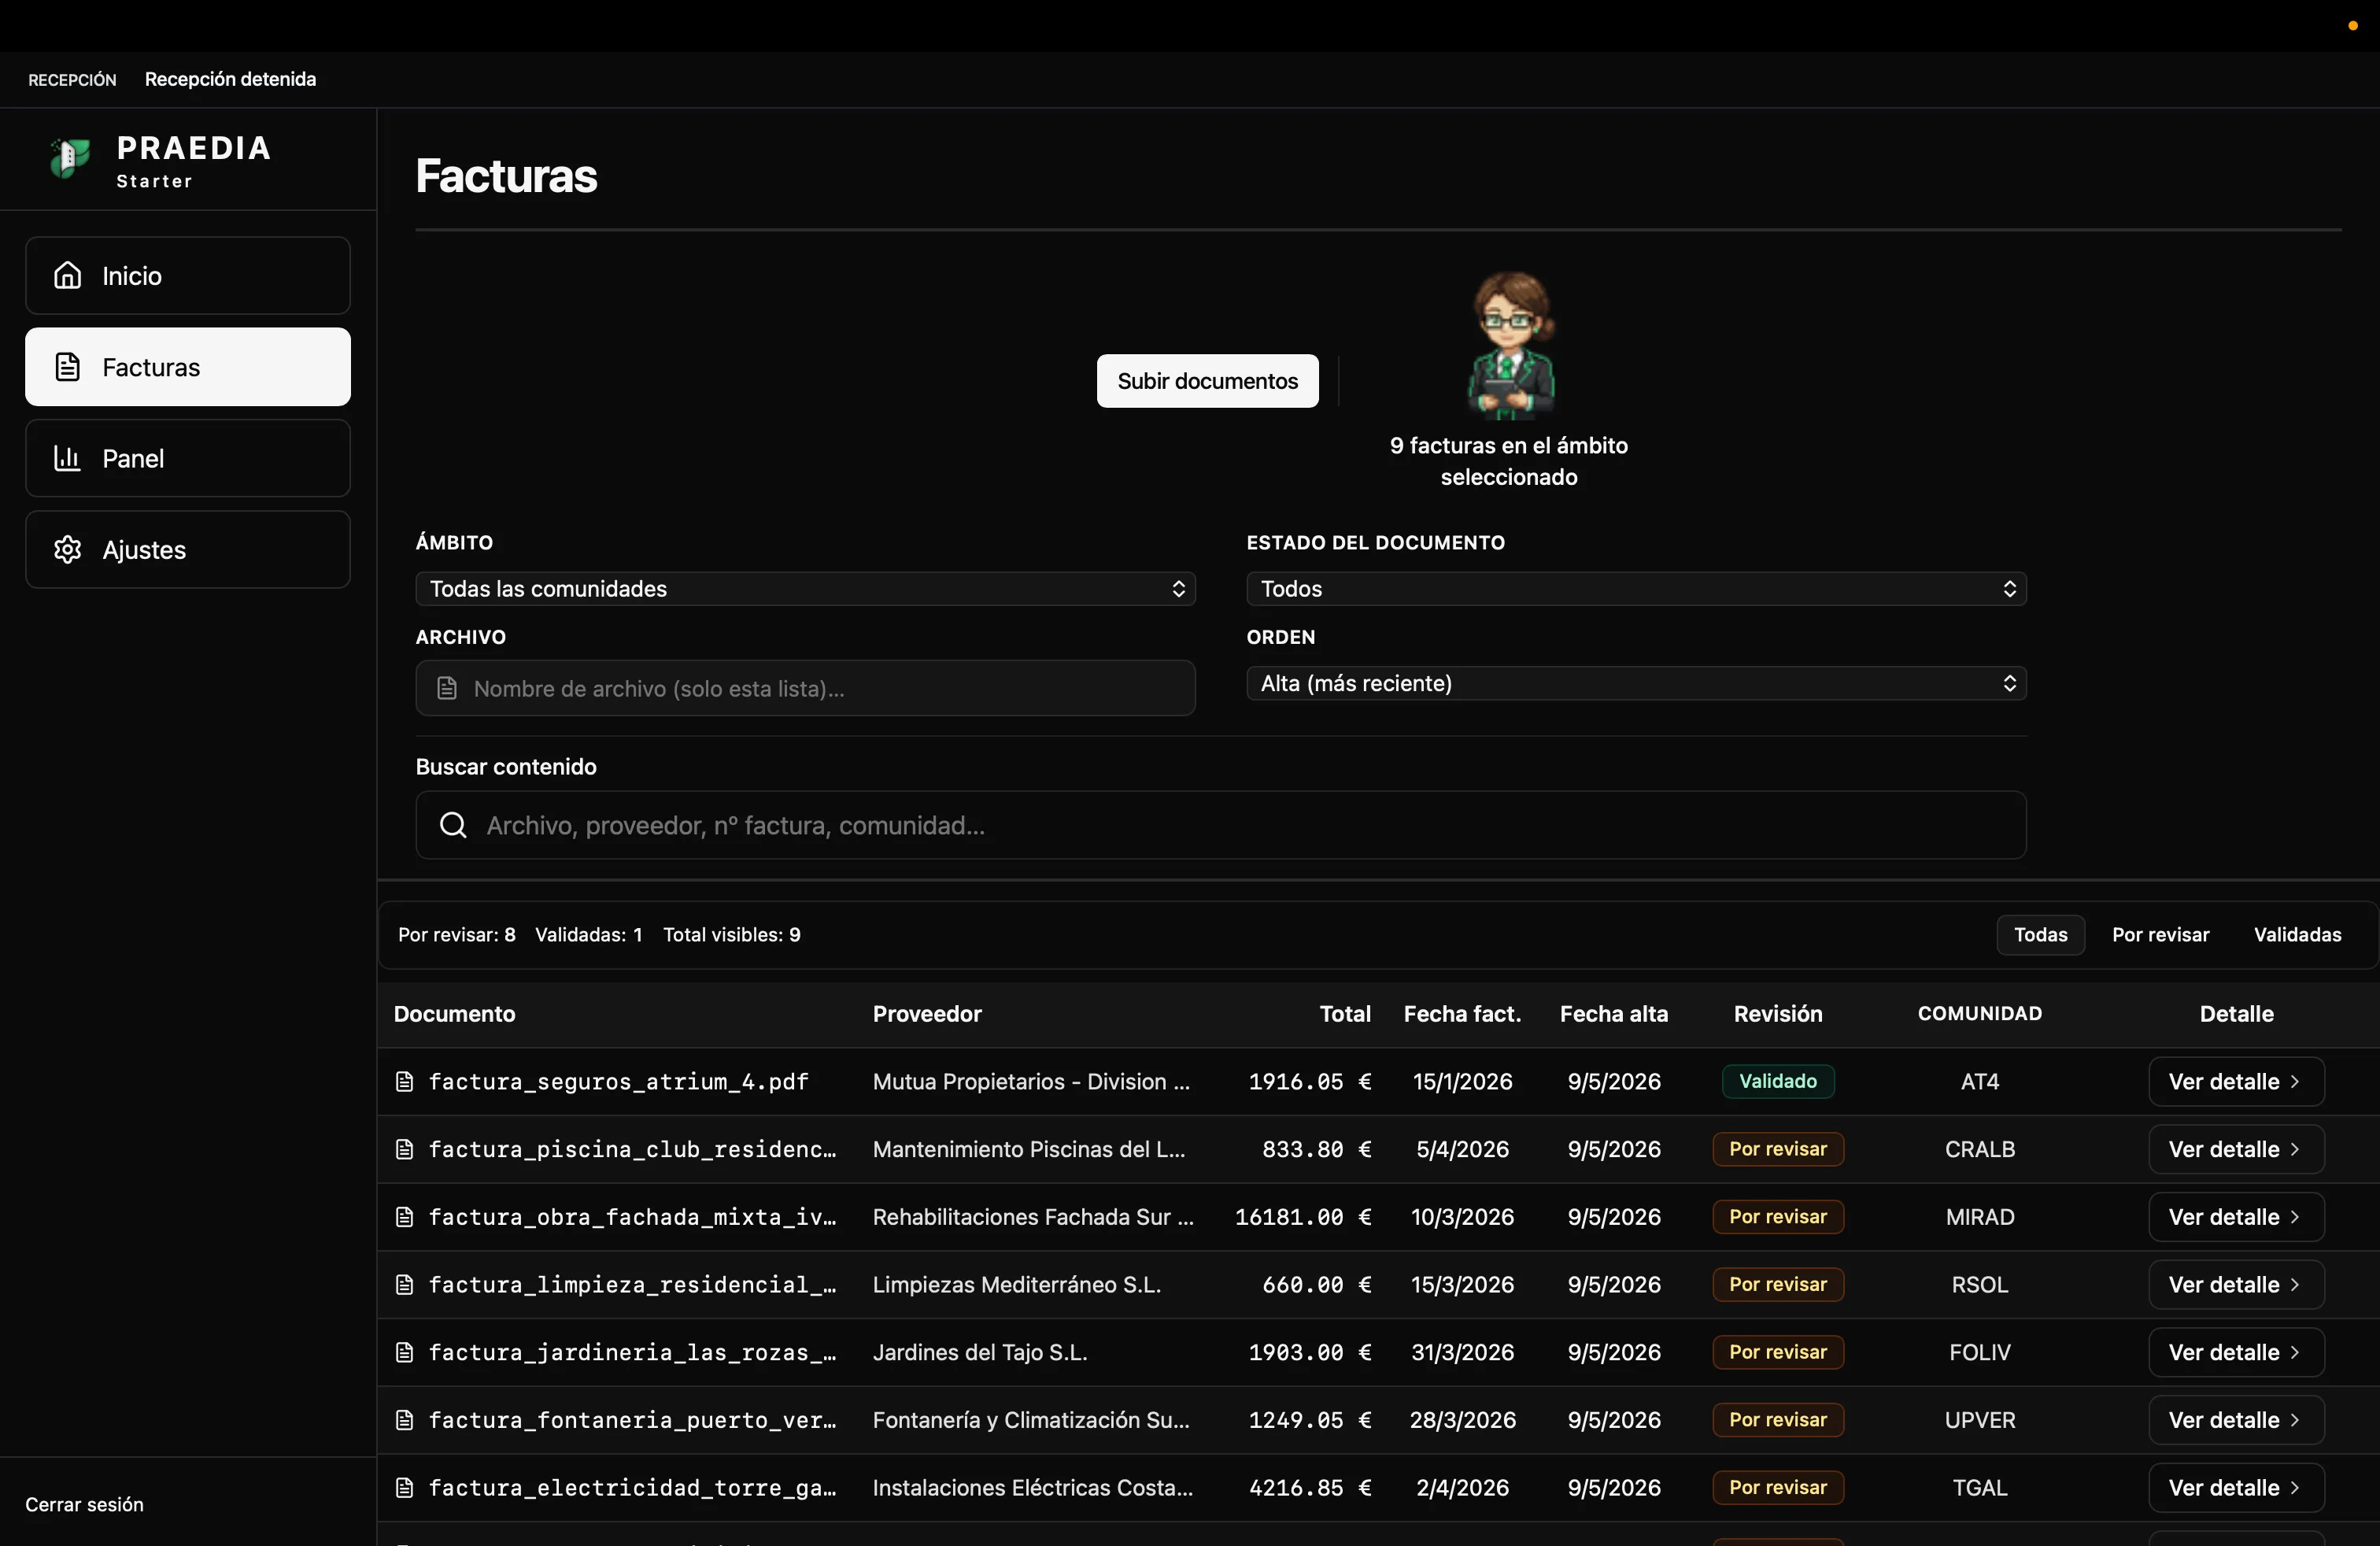The image size is (2380, 1546).
Task: Click factura_seguros_atrium_4.pdf file name
Action: tap(618, 1081)
